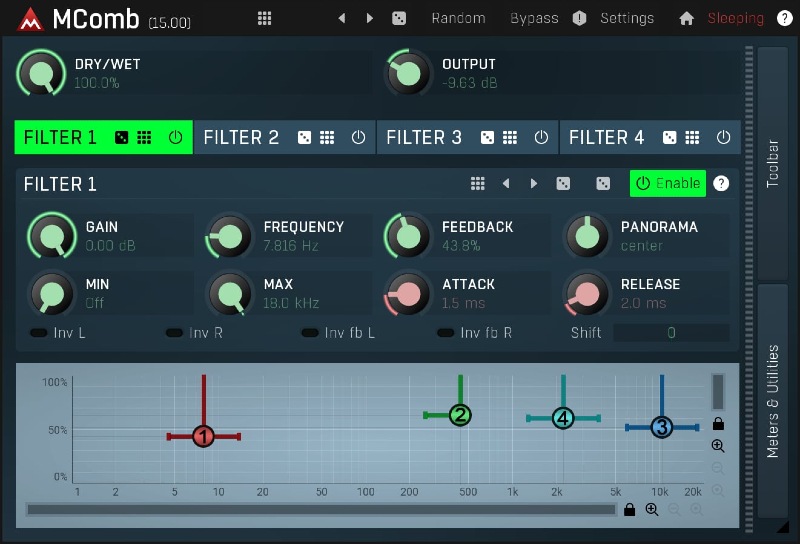Click the Filter 2 tab randomize dice icon
Image resolution: width=800 pixels, height=544 pixels.
click(305, 138)
